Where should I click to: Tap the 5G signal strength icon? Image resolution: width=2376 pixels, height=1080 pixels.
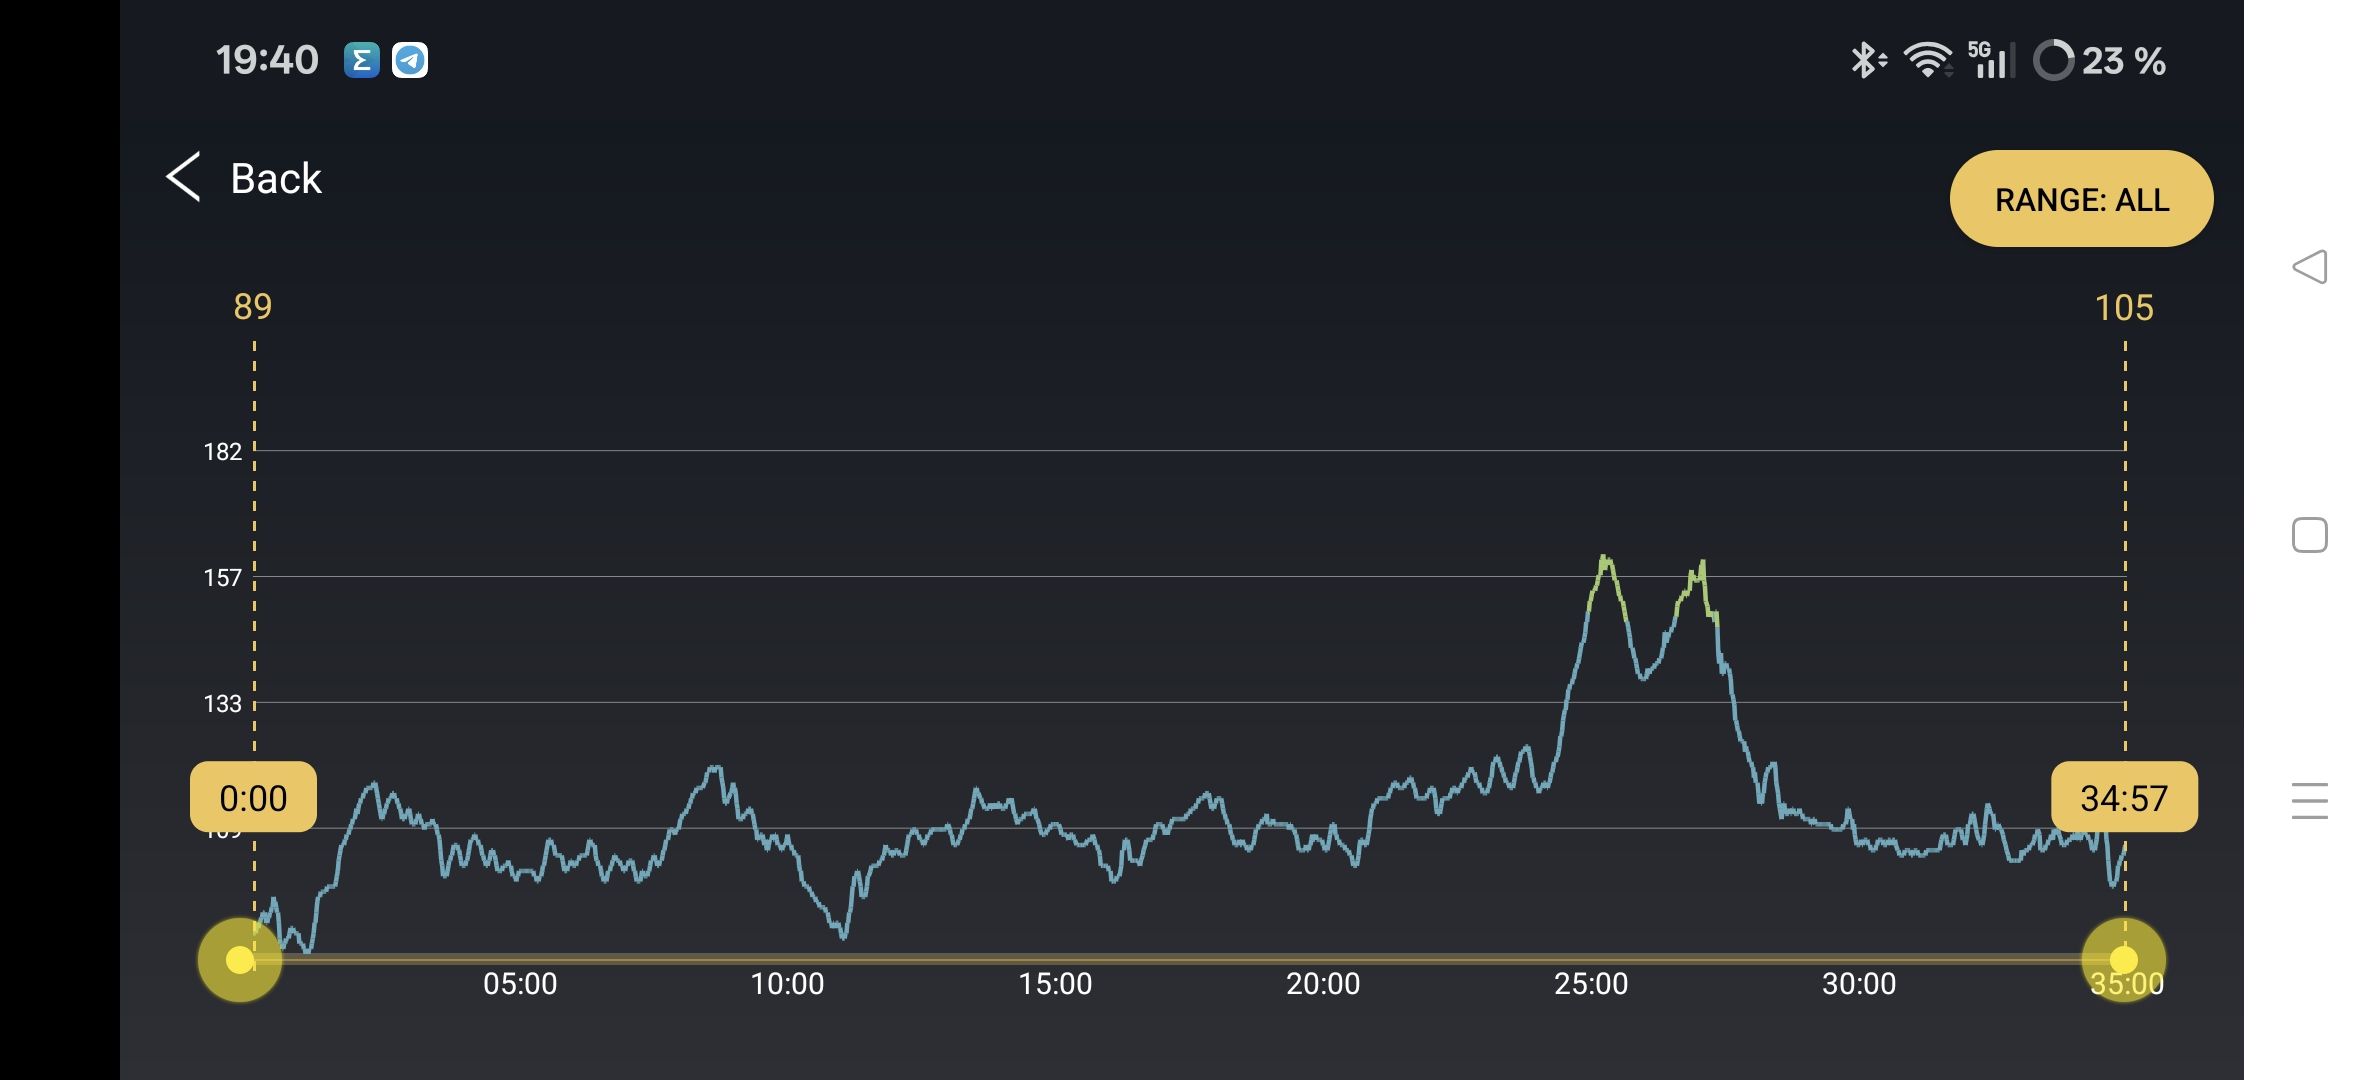[1990, 60]
